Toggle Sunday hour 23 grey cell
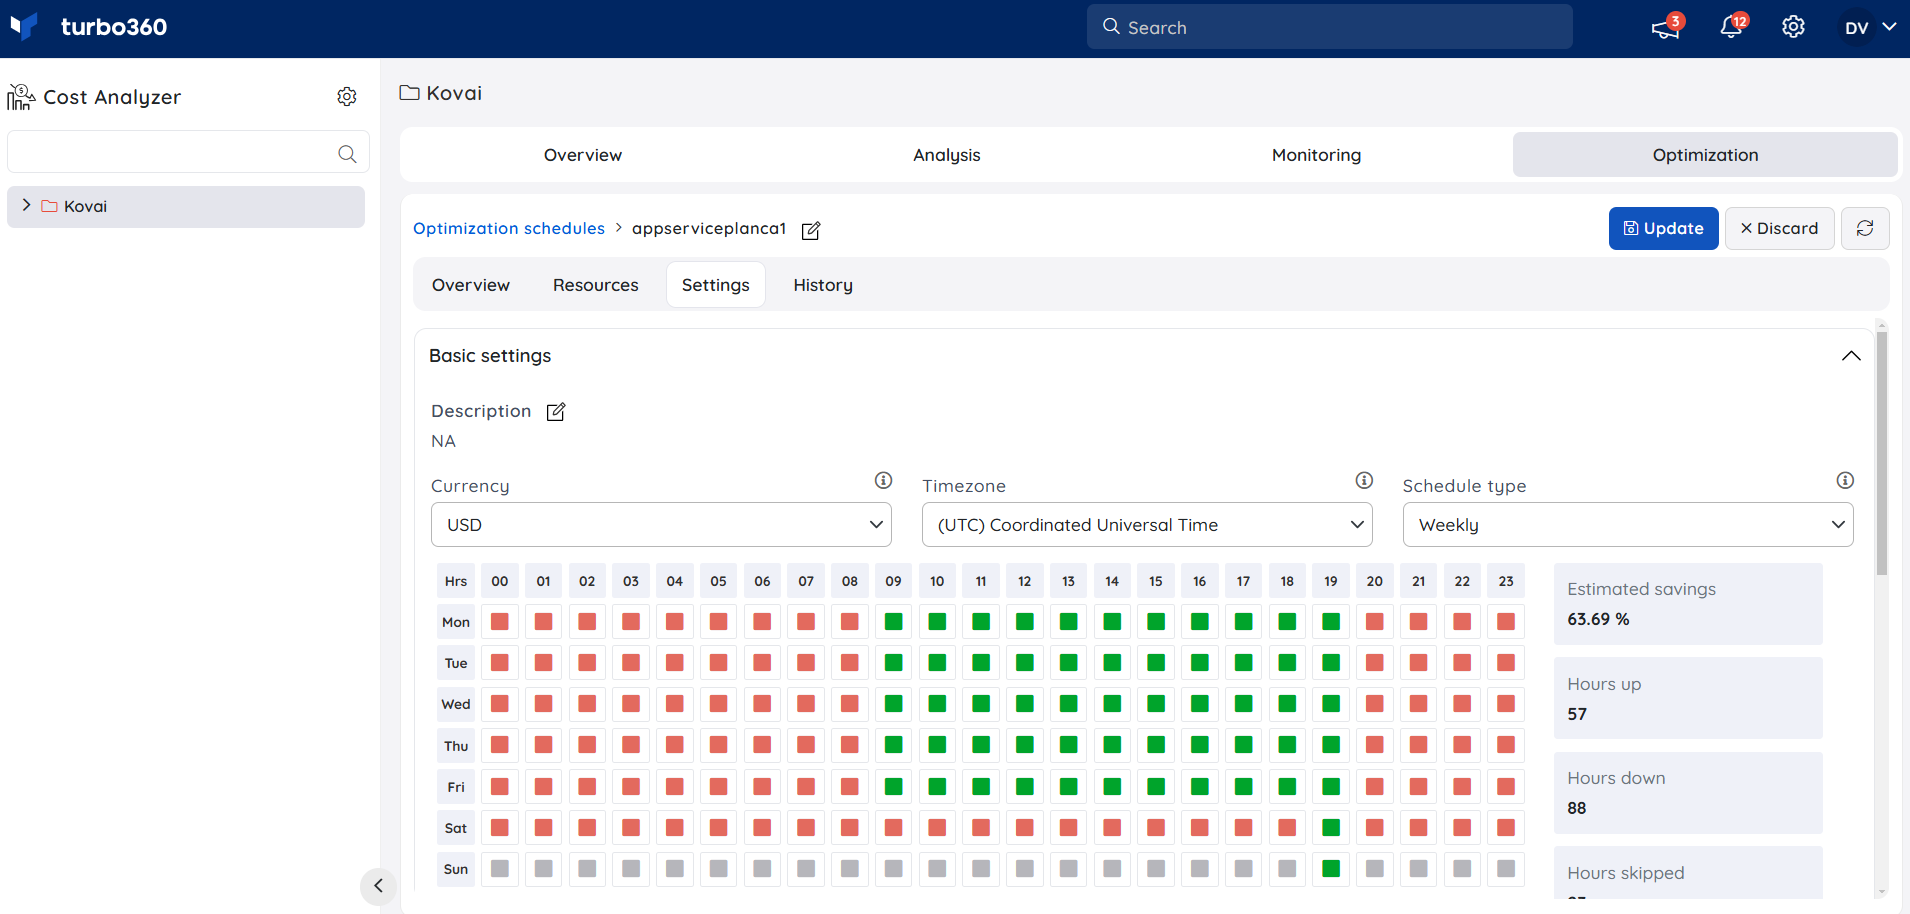Viewport: 1910px width, 914px height. (x=1506, y=869)
